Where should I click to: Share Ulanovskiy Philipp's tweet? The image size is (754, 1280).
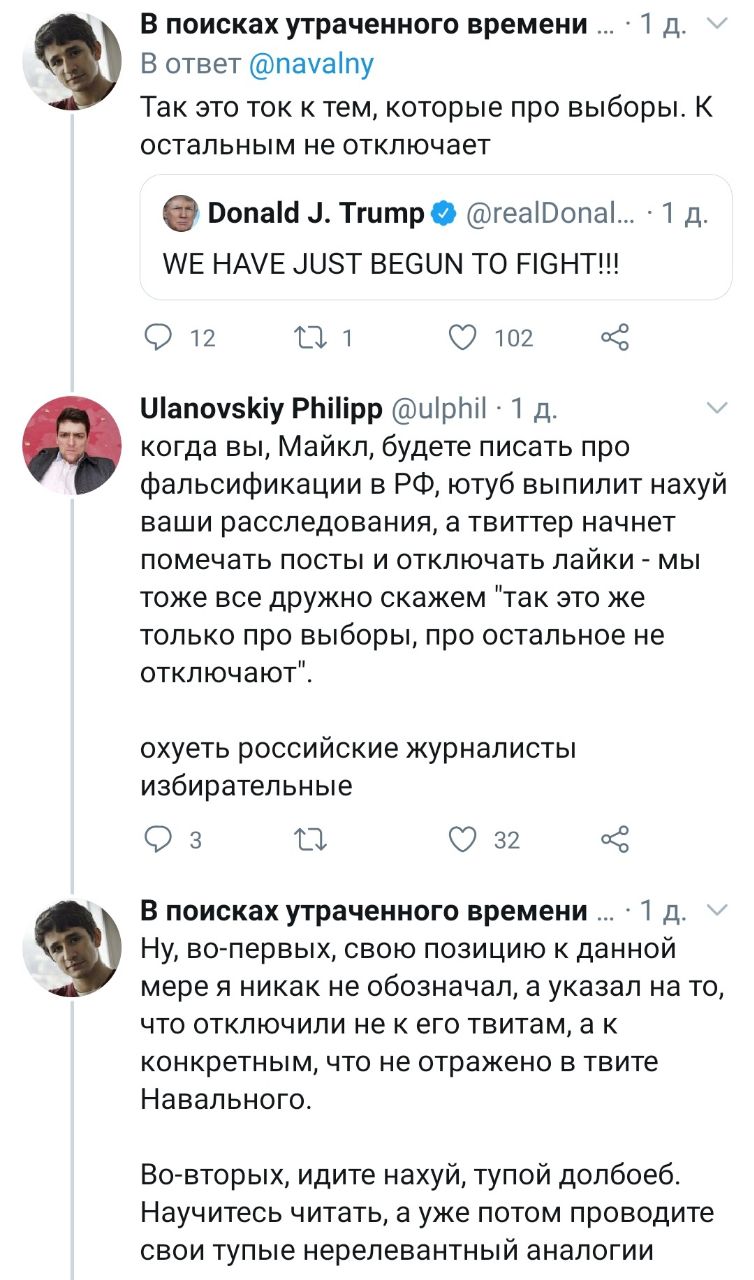tap(615, 839)
